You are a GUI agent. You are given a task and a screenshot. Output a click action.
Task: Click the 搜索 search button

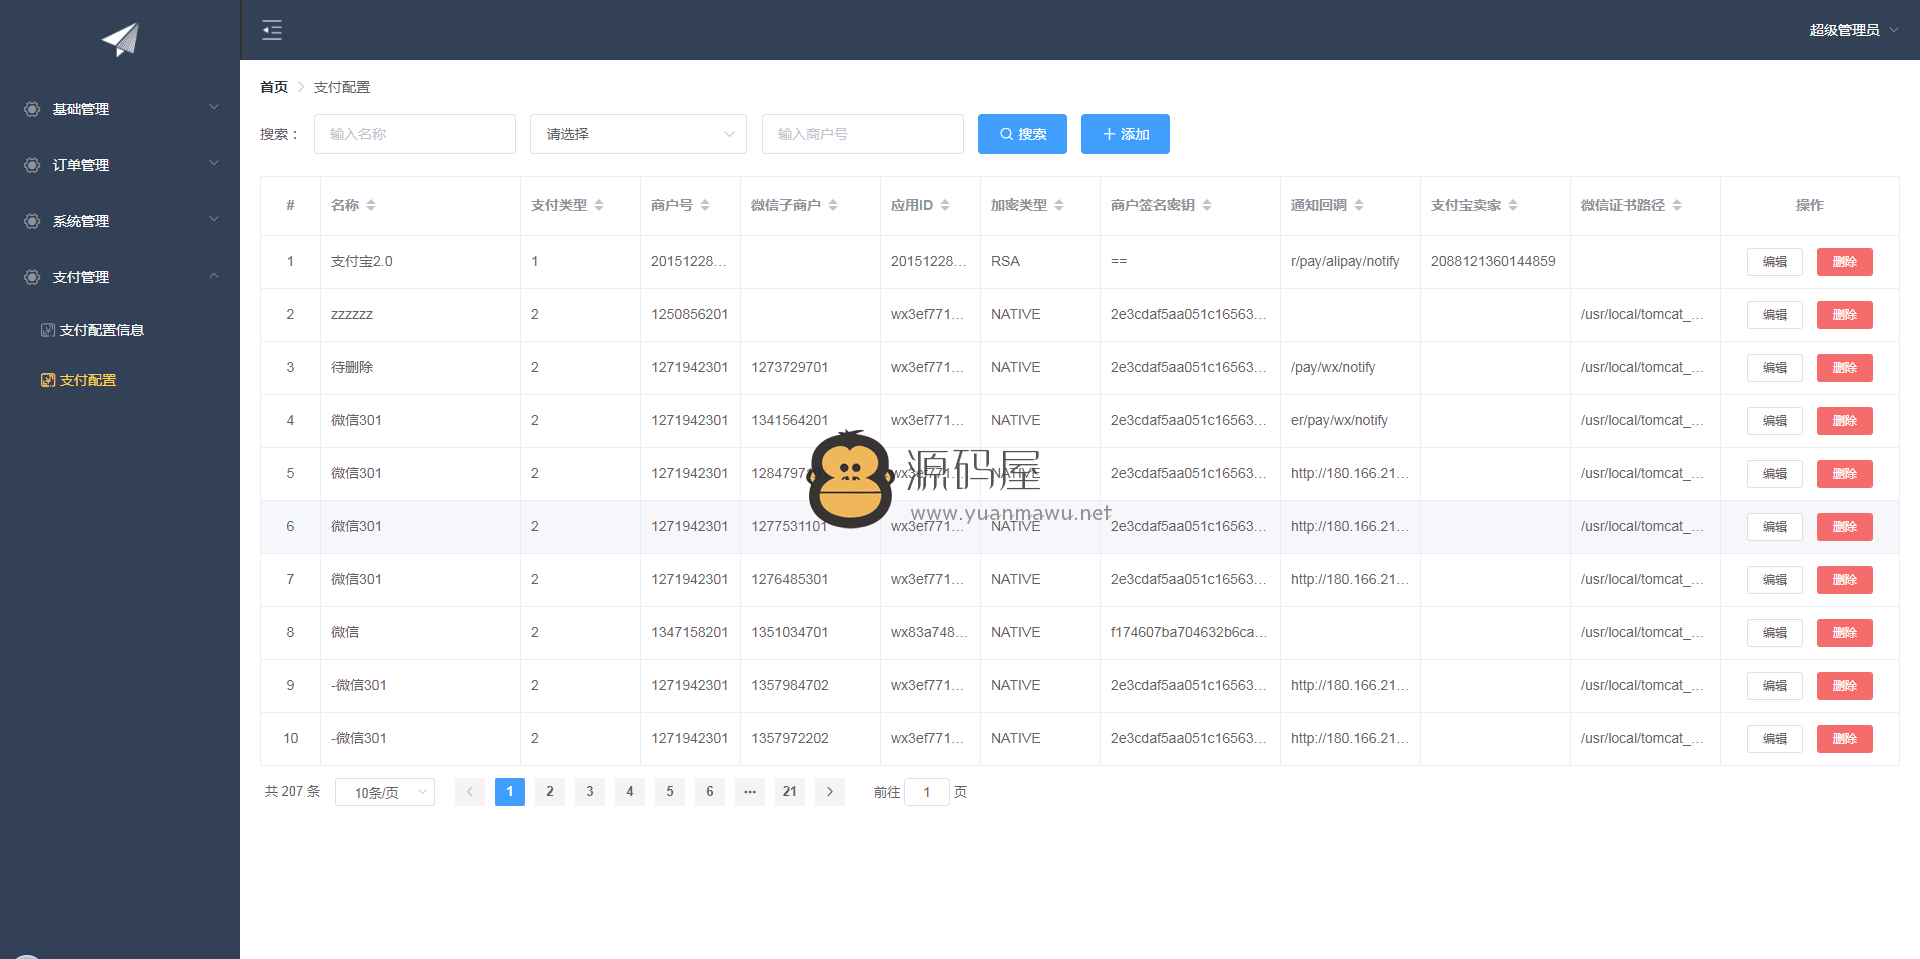1022,134
